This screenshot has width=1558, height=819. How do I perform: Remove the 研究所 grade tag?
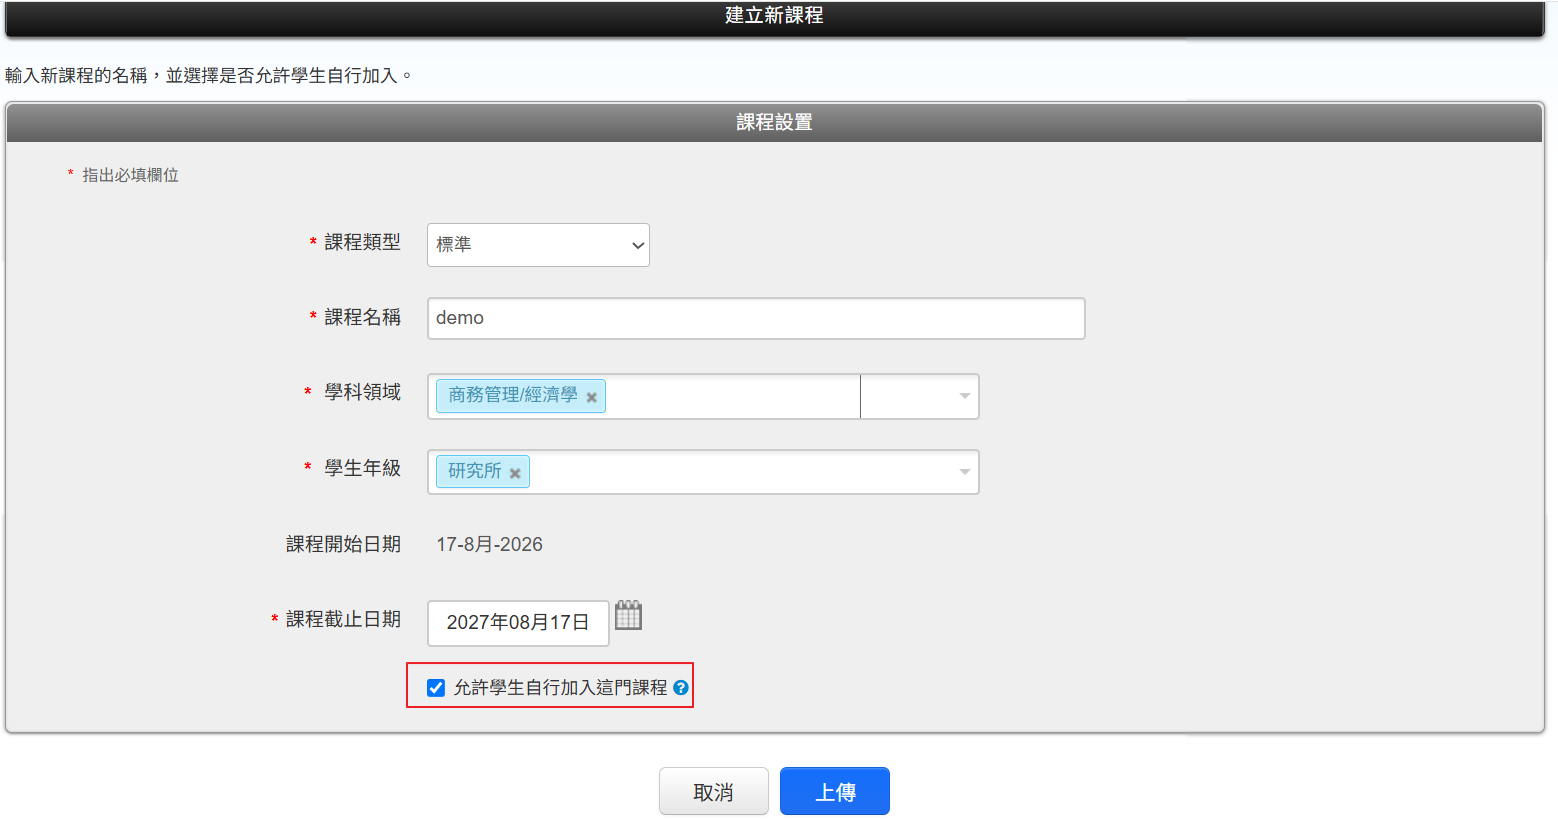[515, 473]
